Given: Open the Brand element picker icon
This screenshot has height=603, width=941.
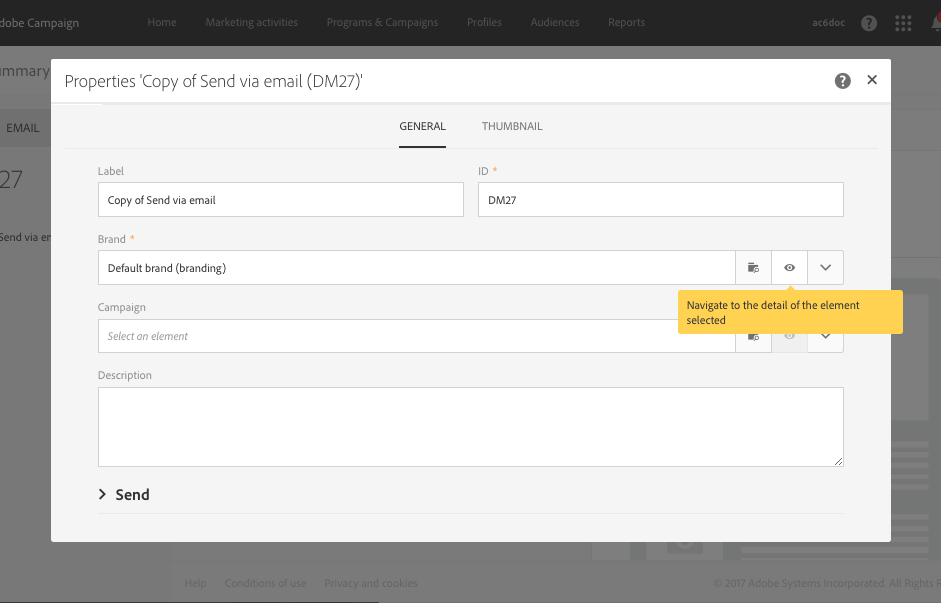Looking at the screenshot, I should (x=753, y=268).
